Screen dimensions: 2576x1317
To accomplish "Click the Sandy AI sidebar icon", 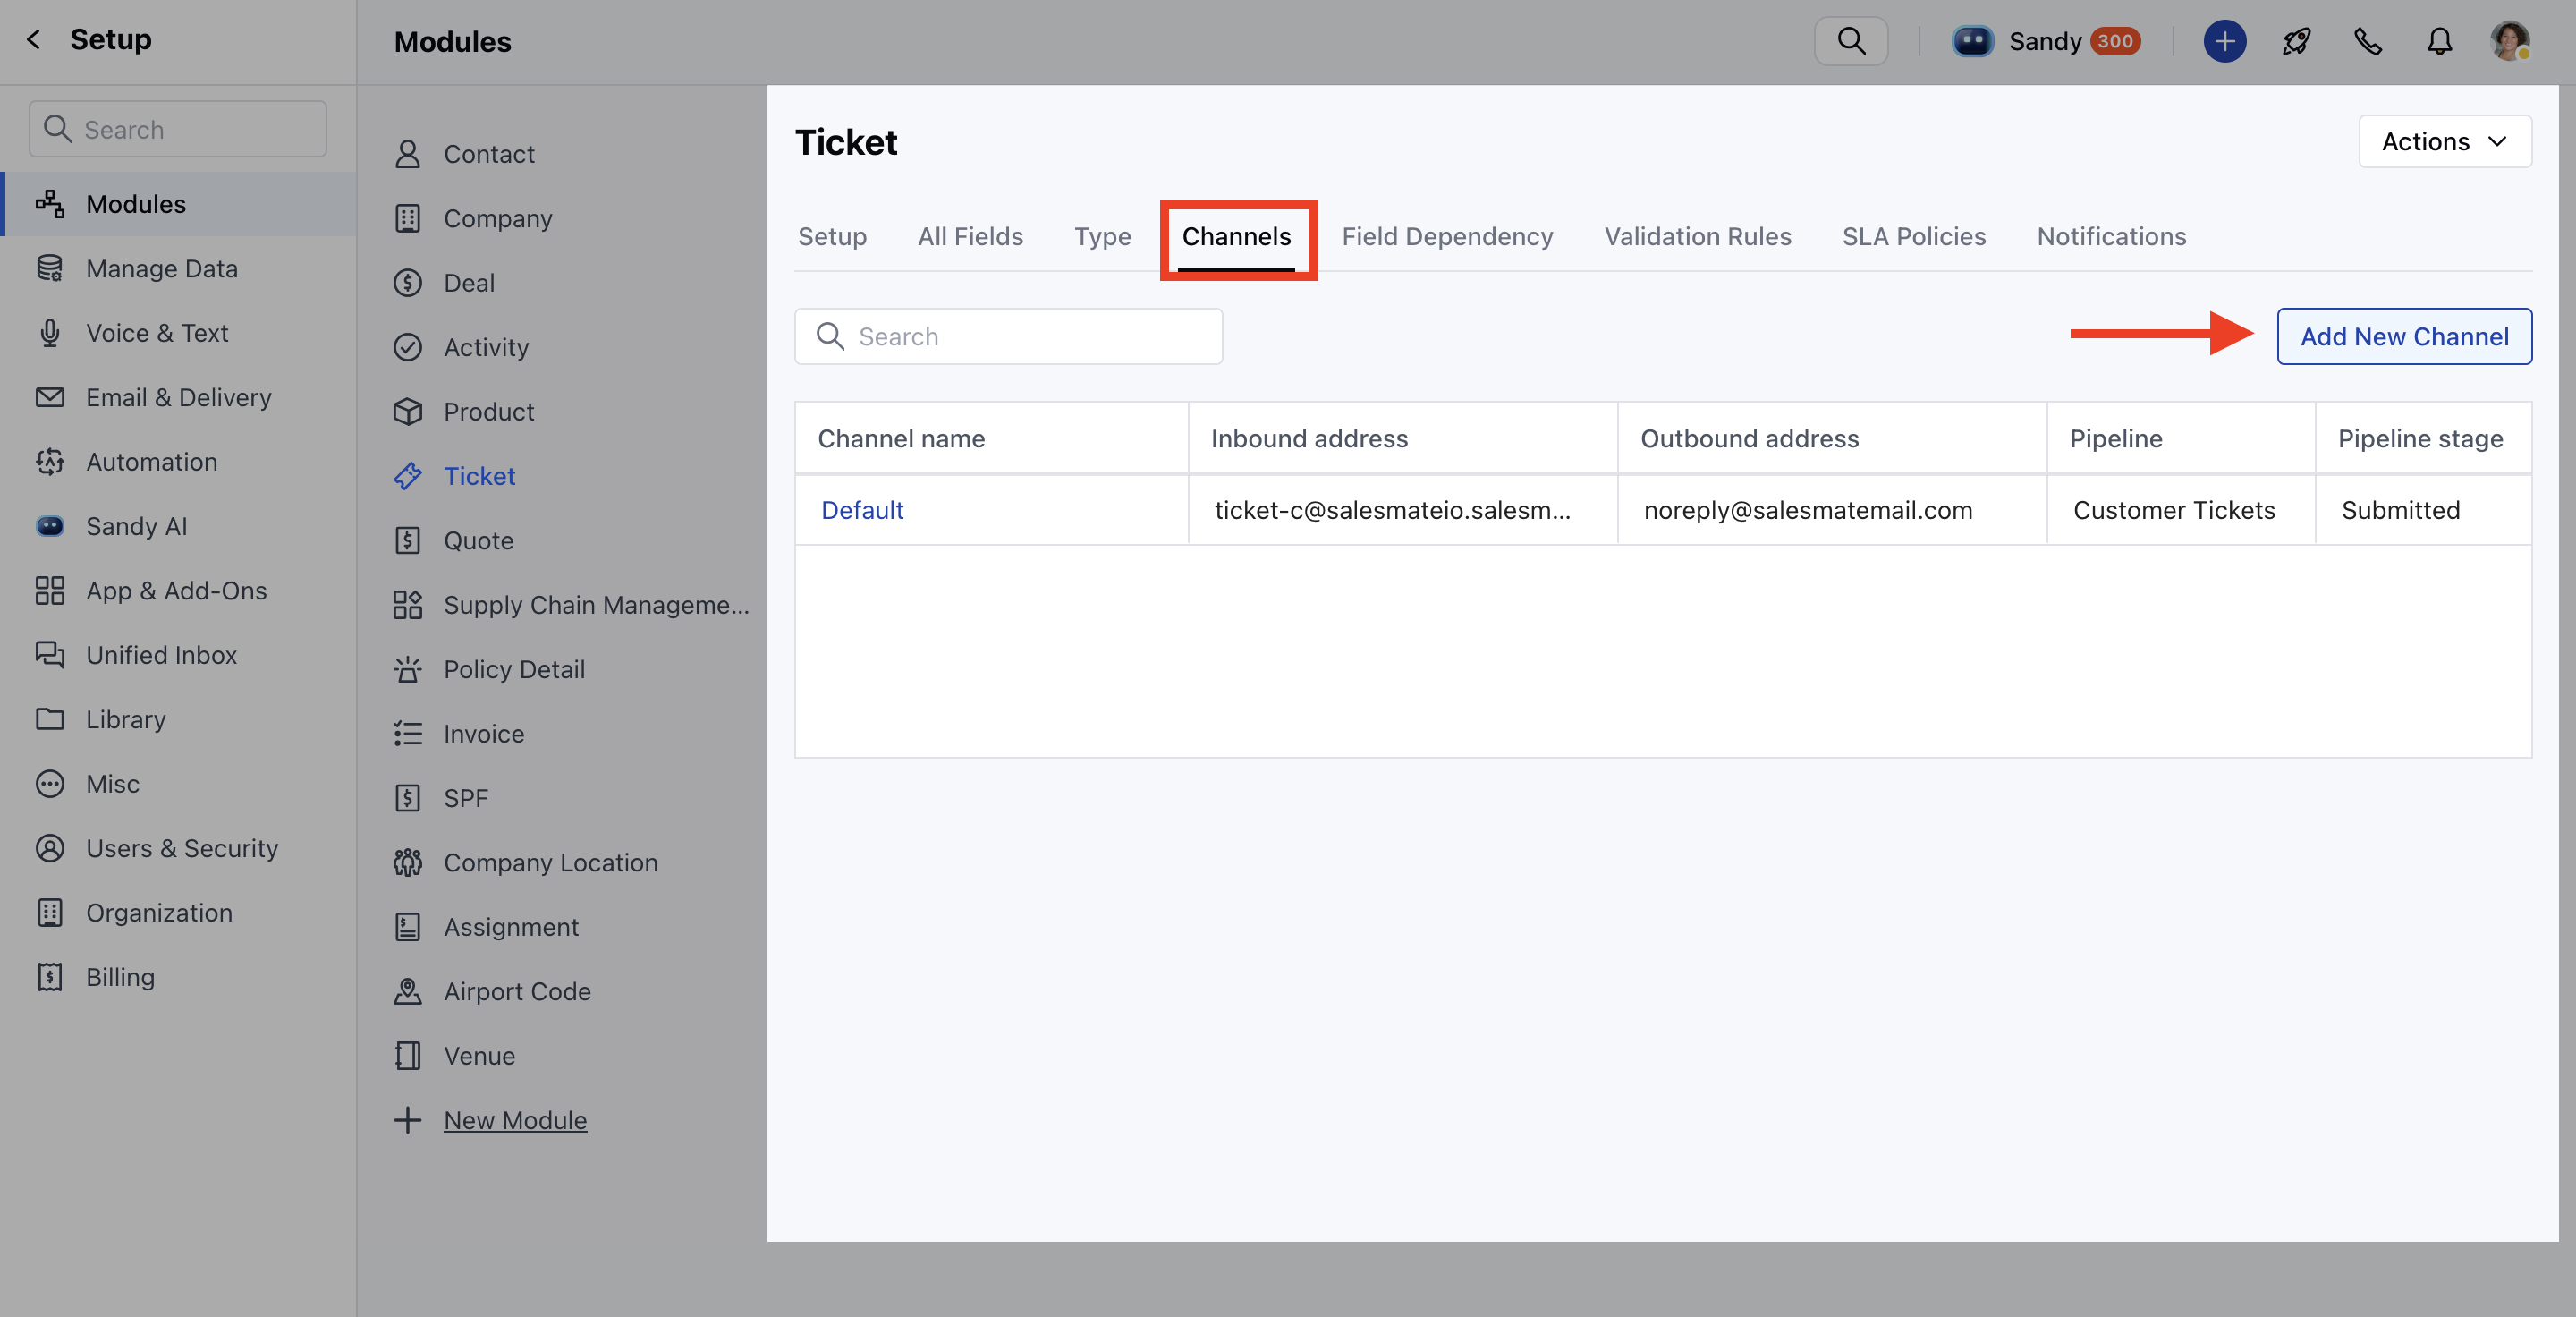I will click(50, 526).
